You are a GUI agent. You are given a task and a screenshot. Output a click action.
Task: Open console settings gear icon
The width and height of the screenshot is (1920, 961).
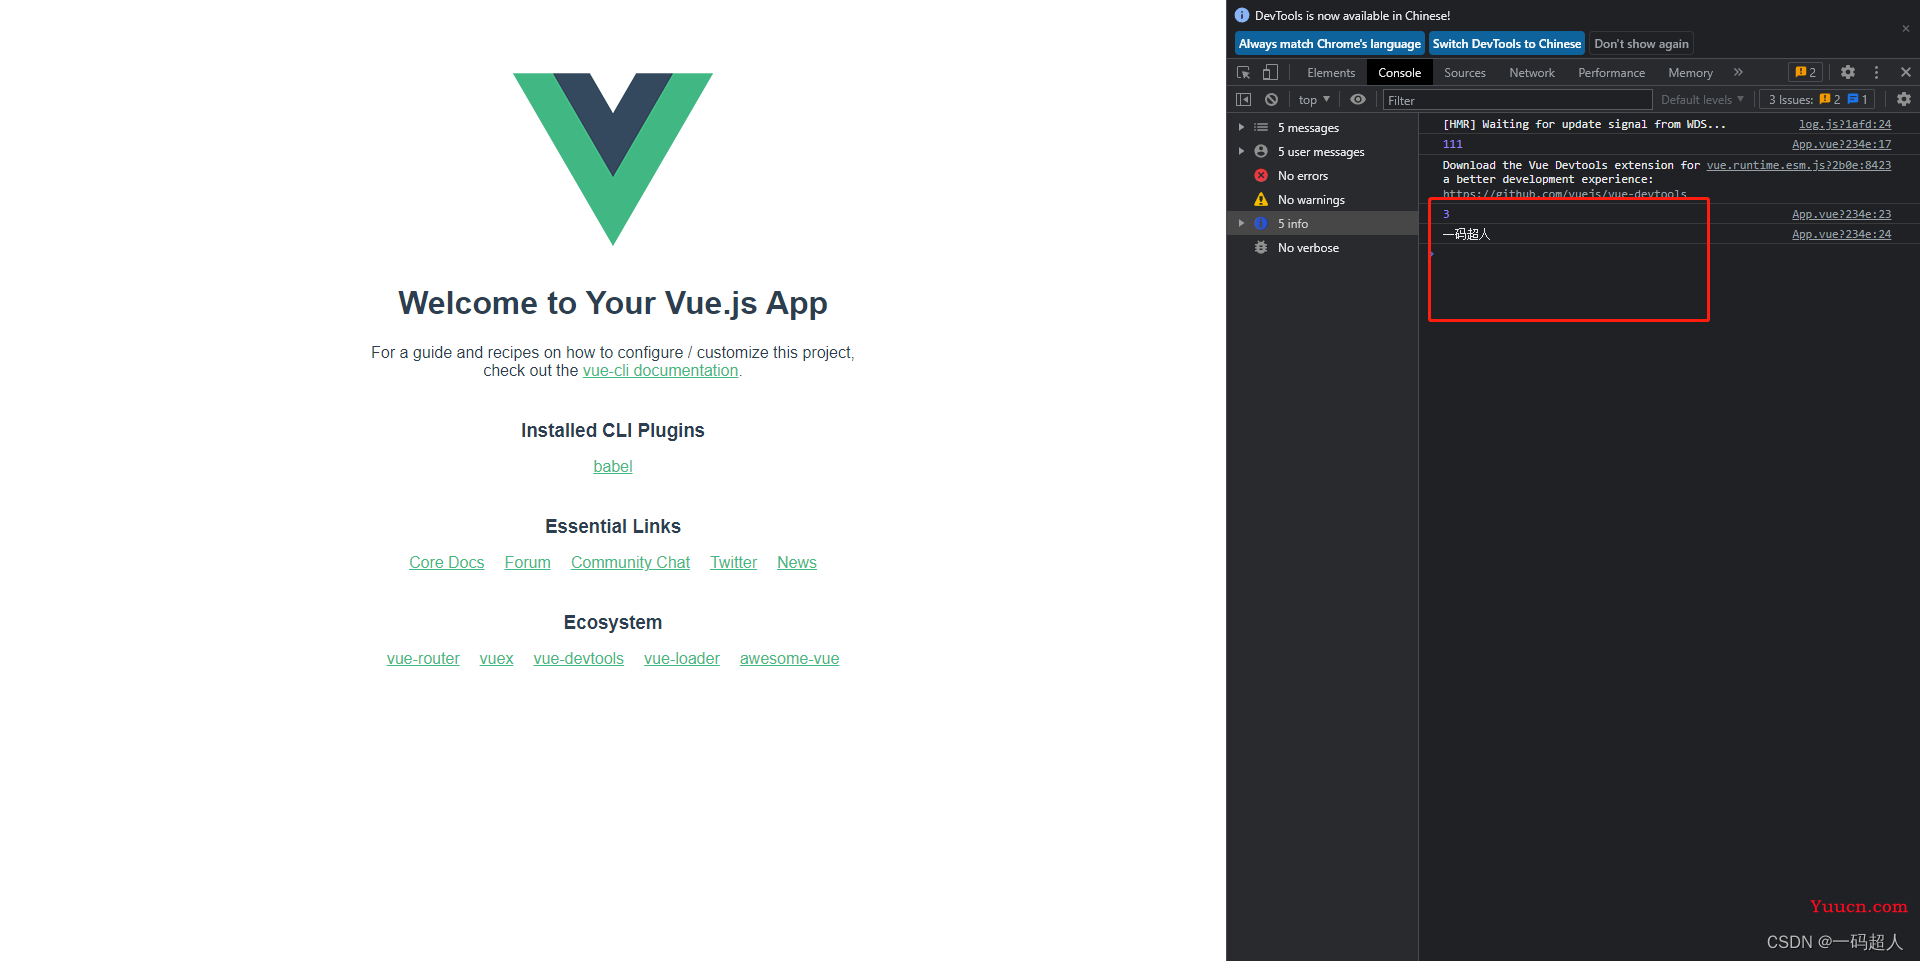pos(1904,100)
